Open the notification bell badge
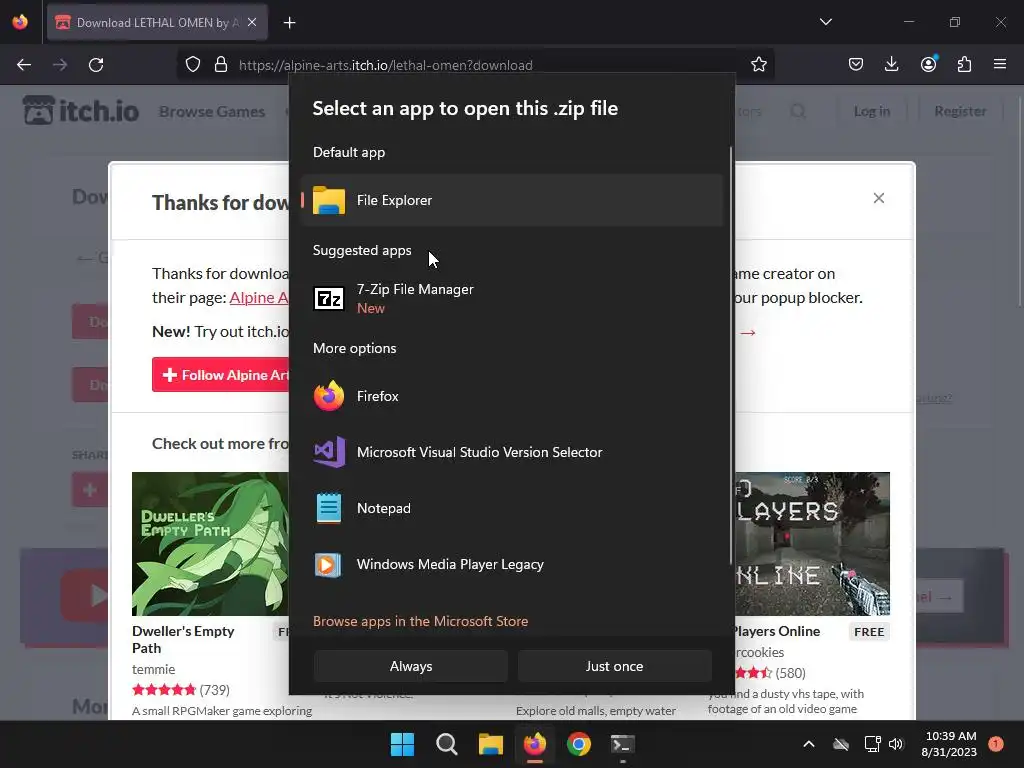The height and width of the screenshot is (768, 1024). tap(996, 743)
